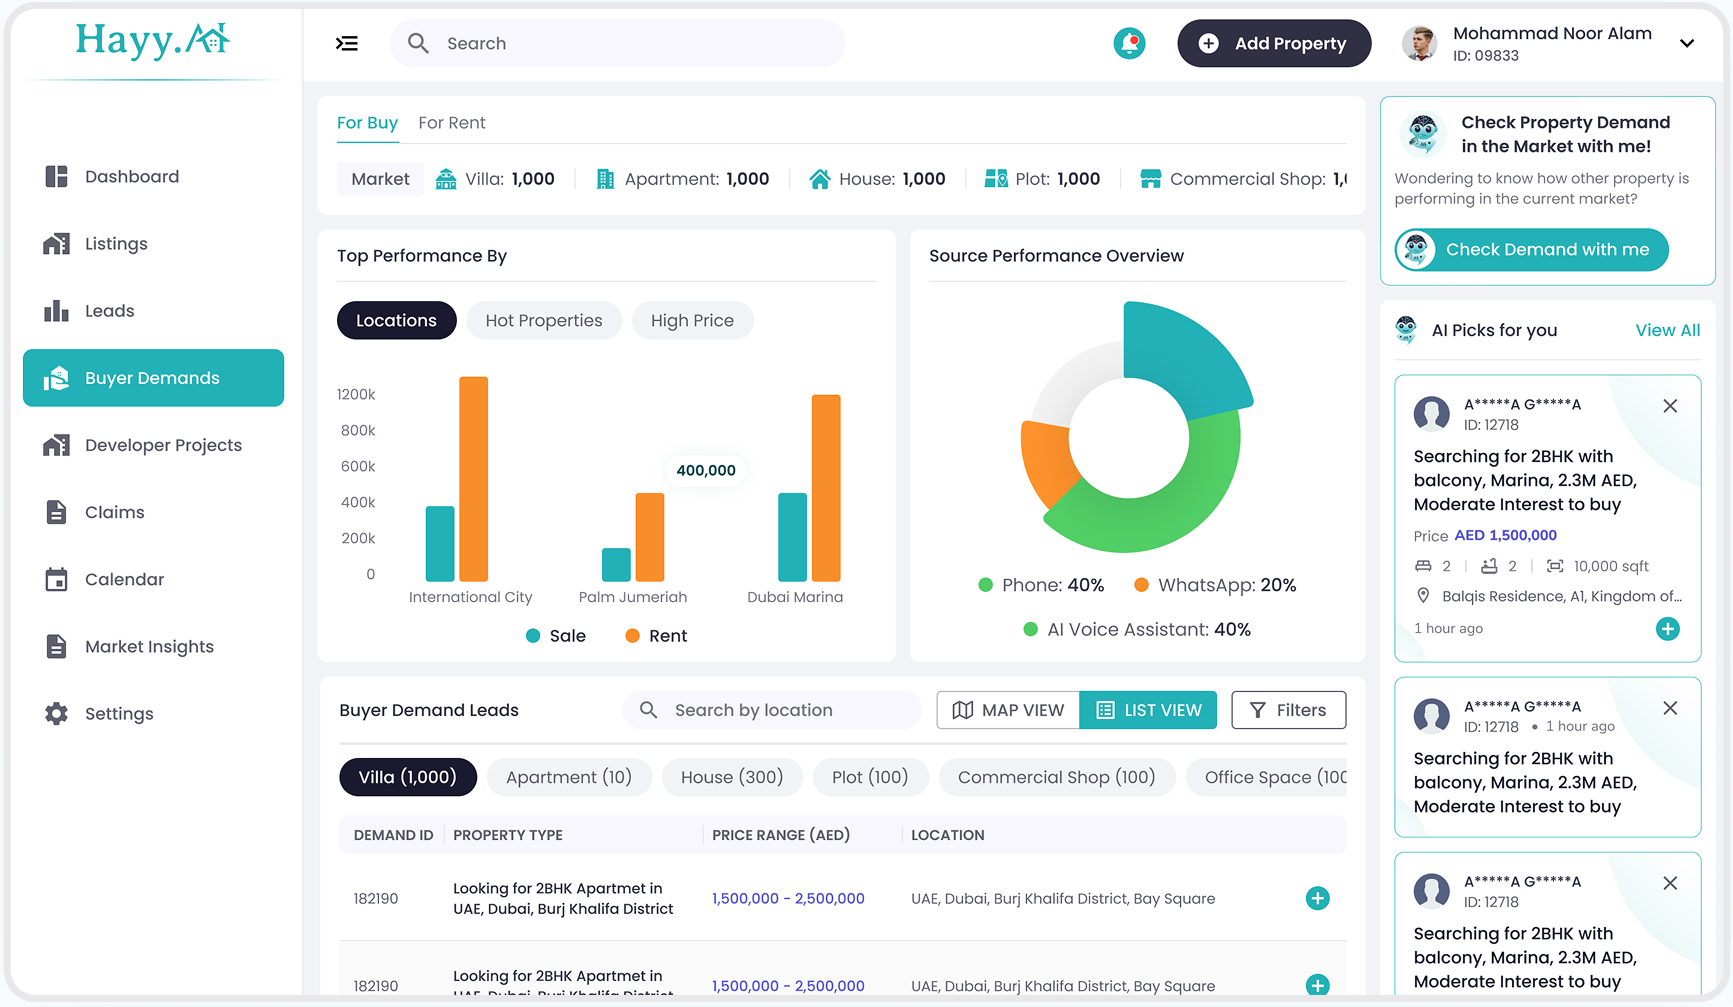Expand the user profile dropdown arrow
Screen dimensions: 1733x1007
click(x=1687, y=43)
